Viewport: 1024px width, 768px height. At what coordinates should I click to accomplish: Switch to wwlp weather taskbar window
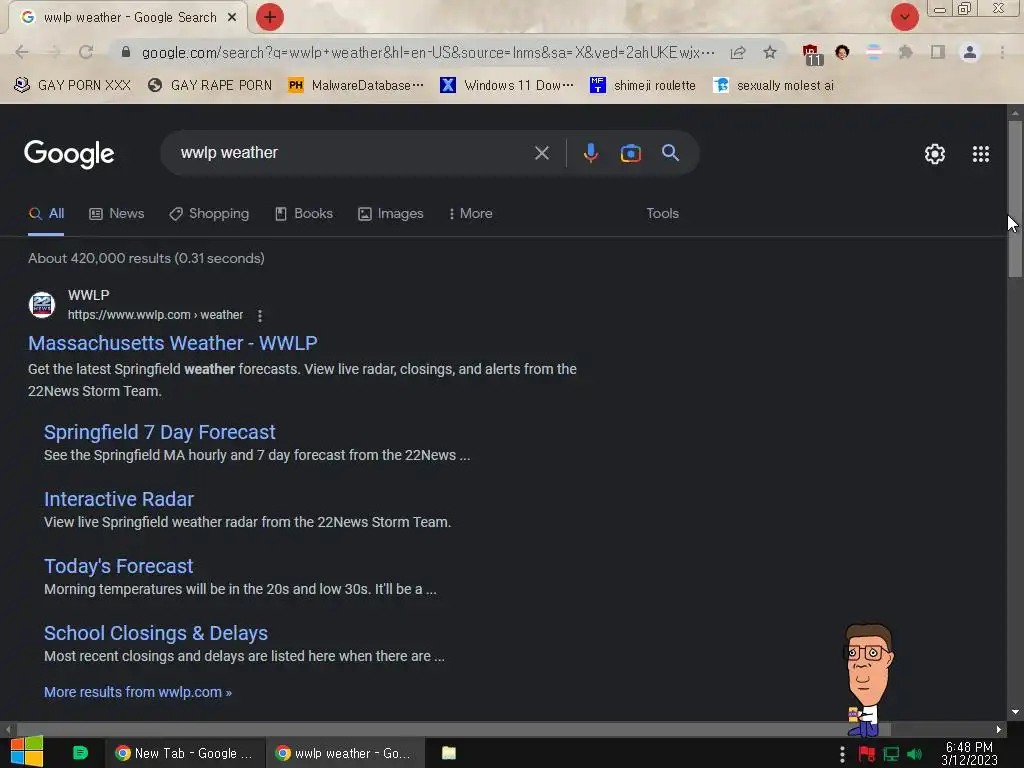click(x=344, y=753)
